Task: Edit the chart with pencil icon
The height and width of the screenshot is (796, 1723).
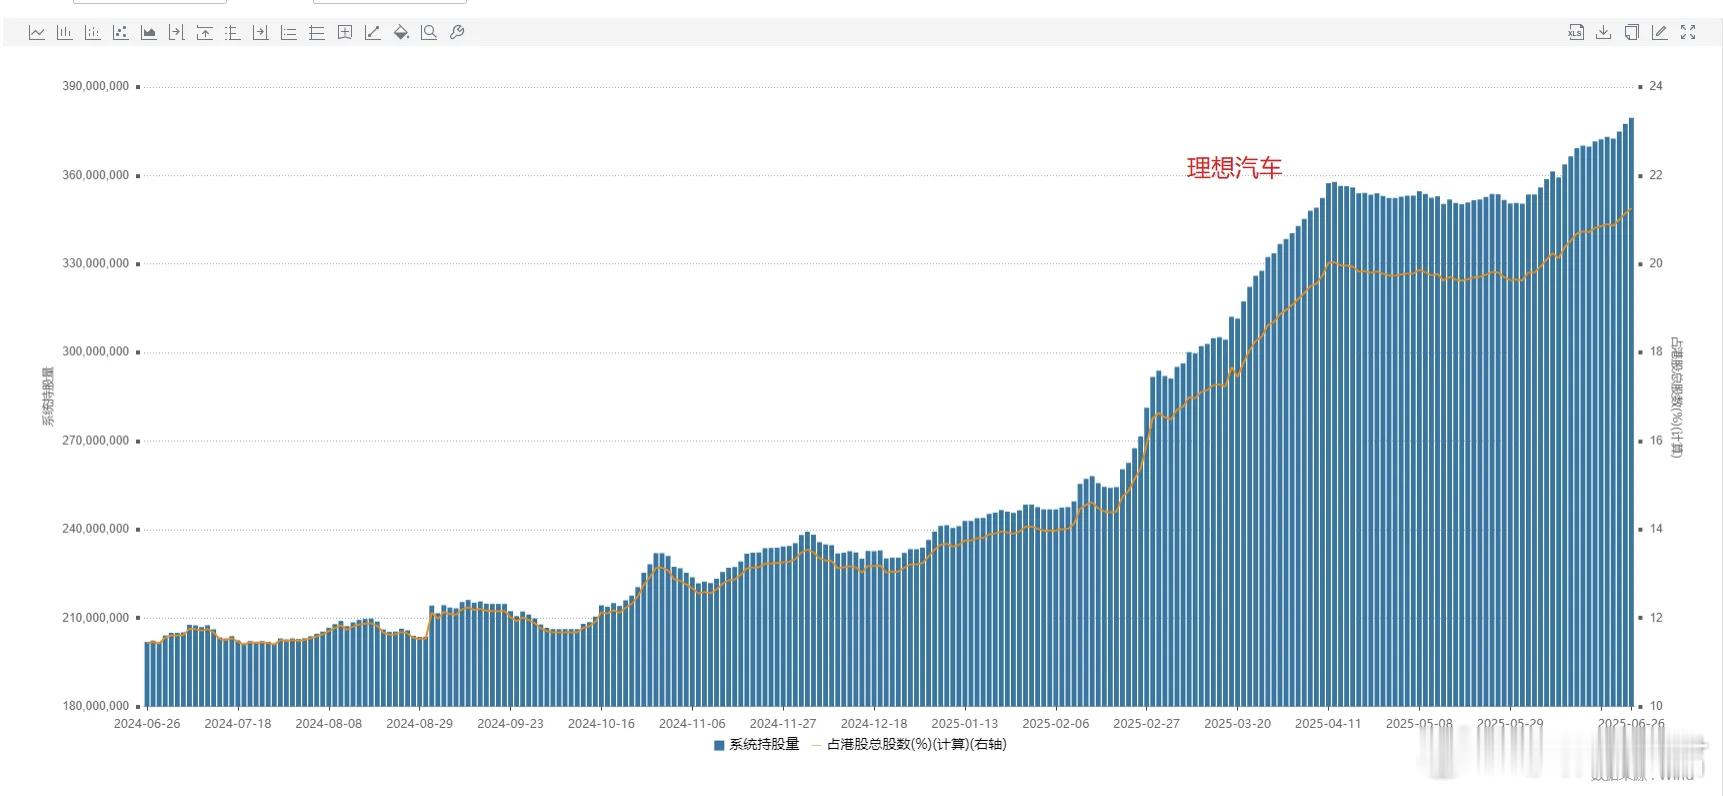Action: 1660,33
